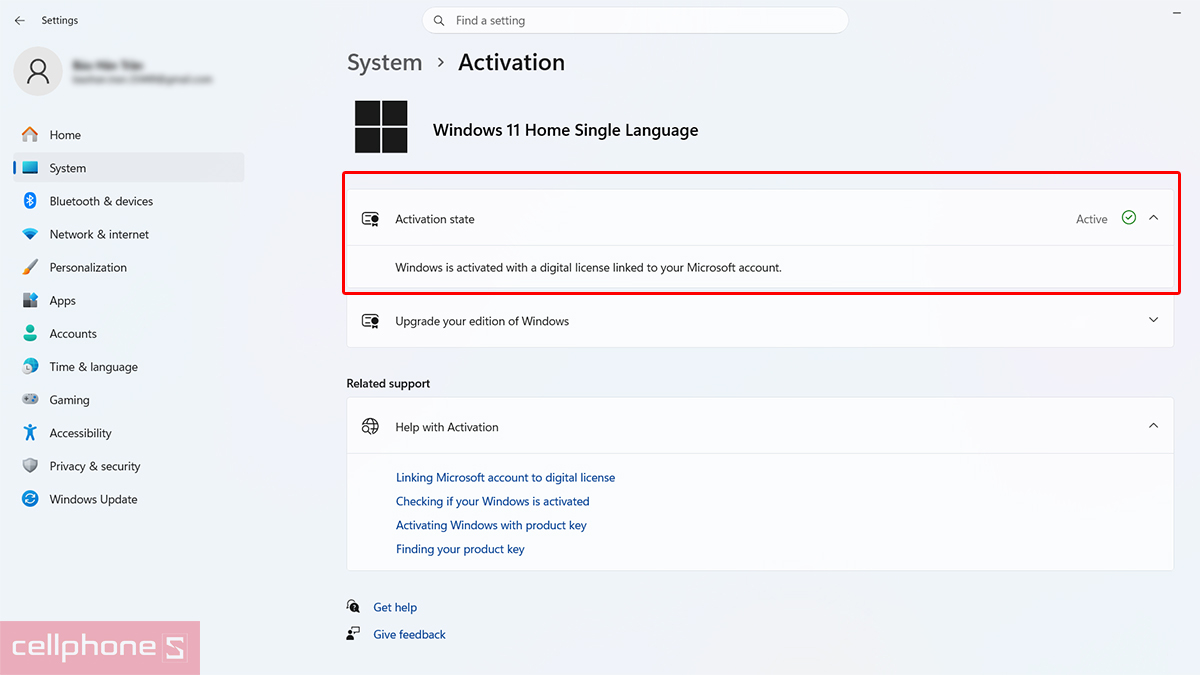Click the Find a setting search box
The width and height of the screenshot is (1200, 675).
pyautogui.click(x=635, y=20)
